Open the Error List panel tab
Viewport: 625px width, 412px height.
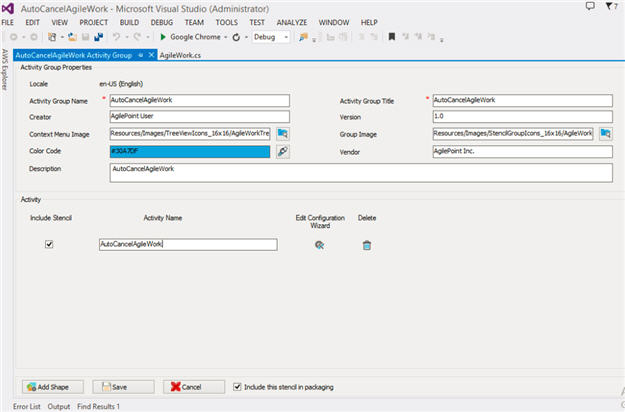tap(27, 406)
